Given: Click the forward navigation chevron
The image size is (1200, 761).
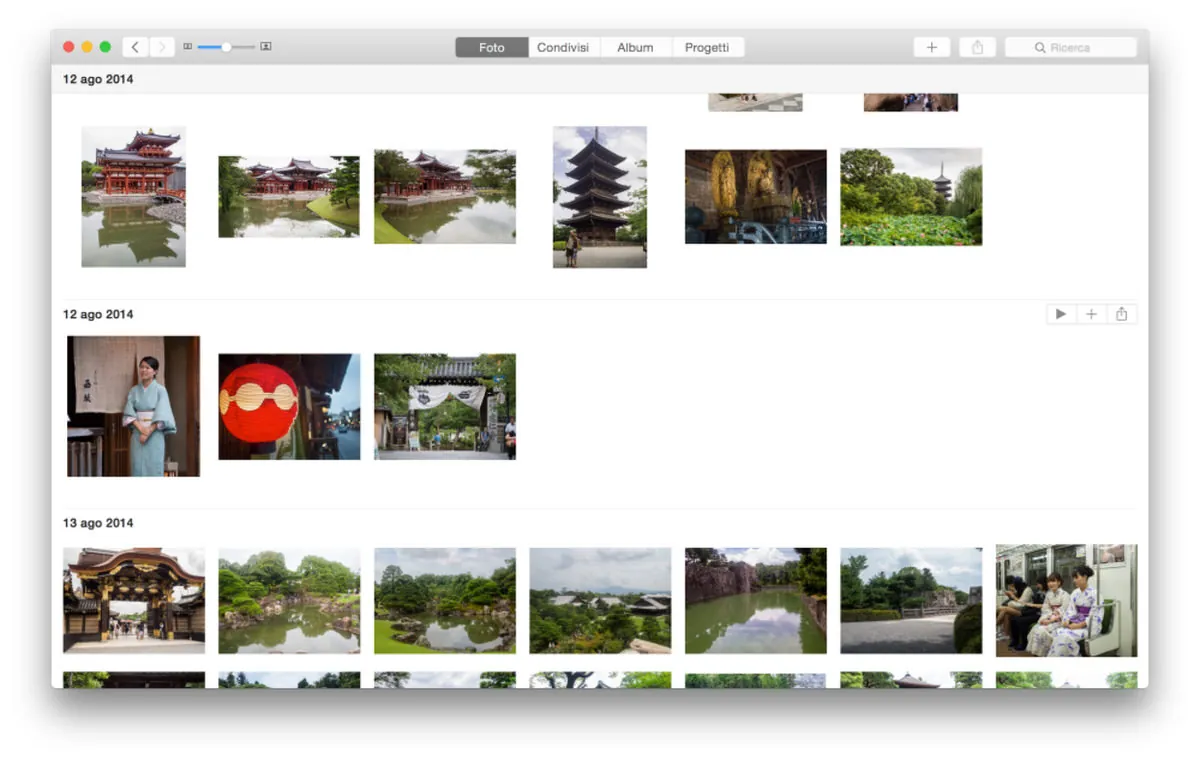Looking at the screenshot, I should click(163, 46).
